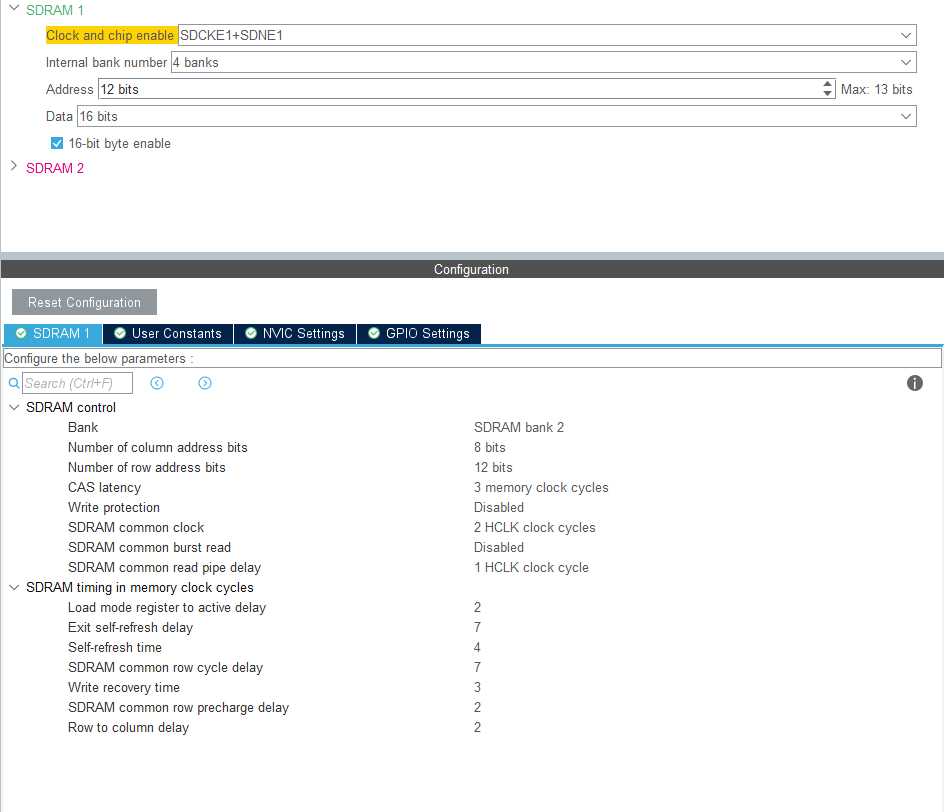
Task: Click the CAS latency parameter label
Action: tap(104, 488)
